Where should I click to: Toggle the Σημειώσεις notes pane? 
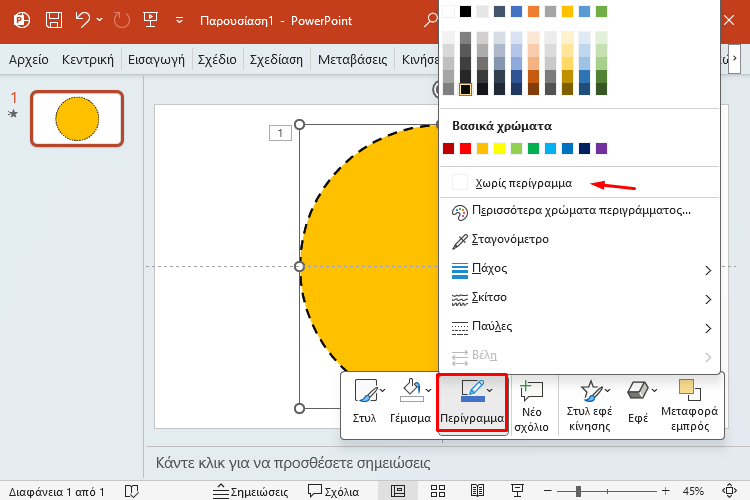[x=250, y=491]
